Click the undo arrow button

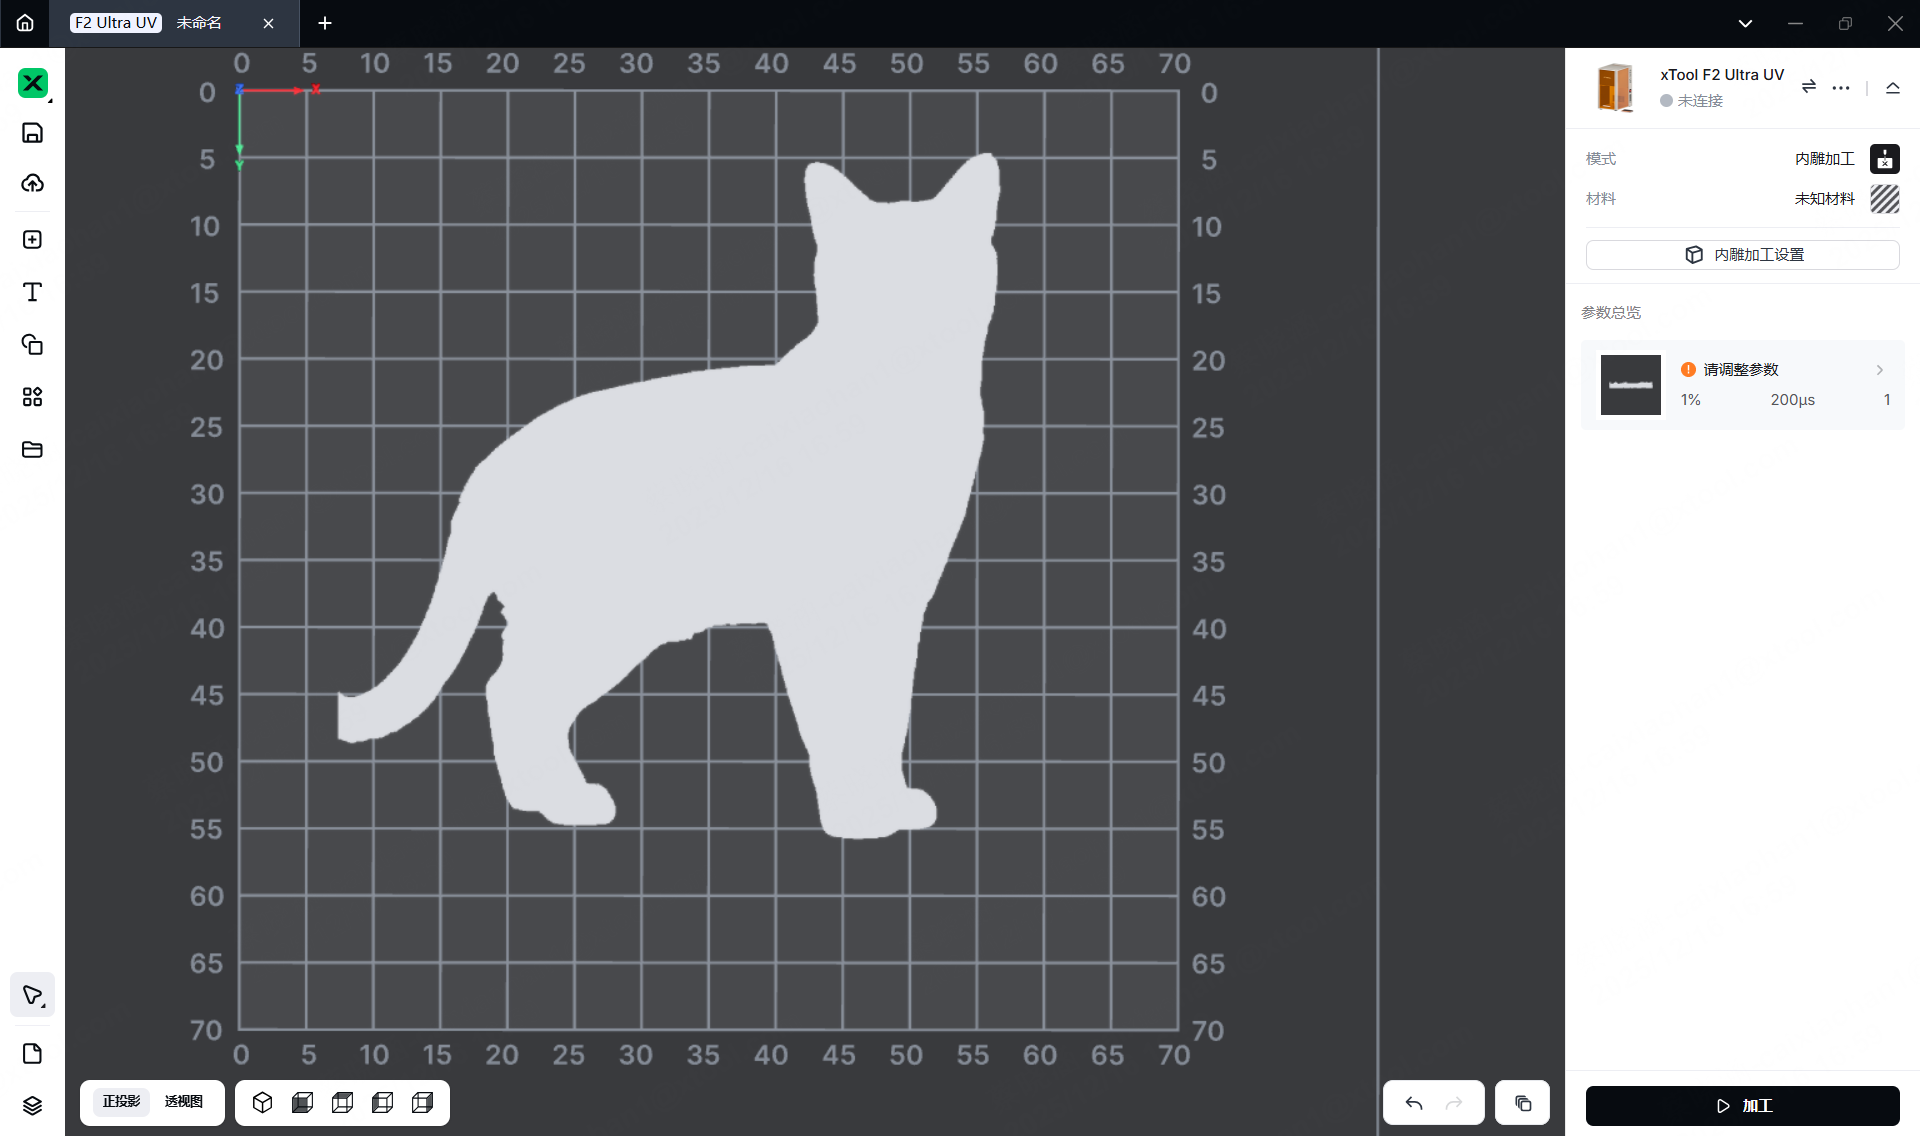tap(1413, 1103)
